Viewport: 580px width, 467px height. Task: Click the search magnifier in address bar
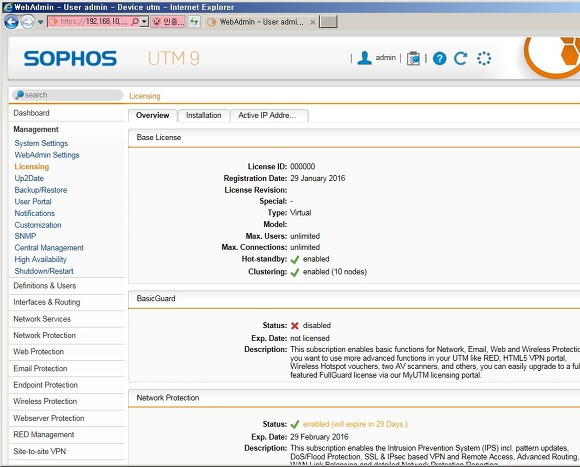[135, 22]
